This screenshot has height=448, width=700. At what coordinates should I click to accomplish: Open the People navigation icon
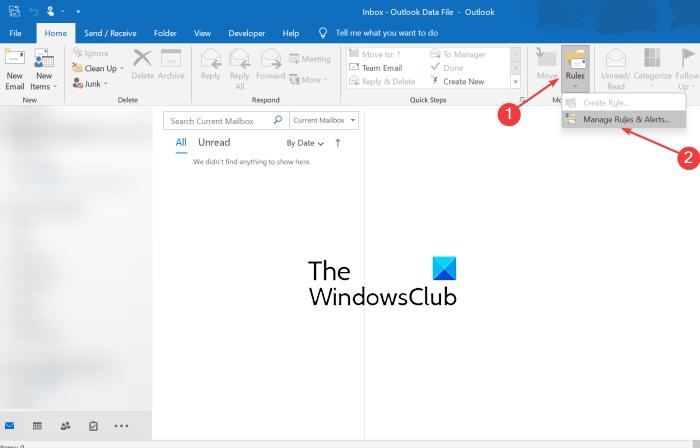65,425
